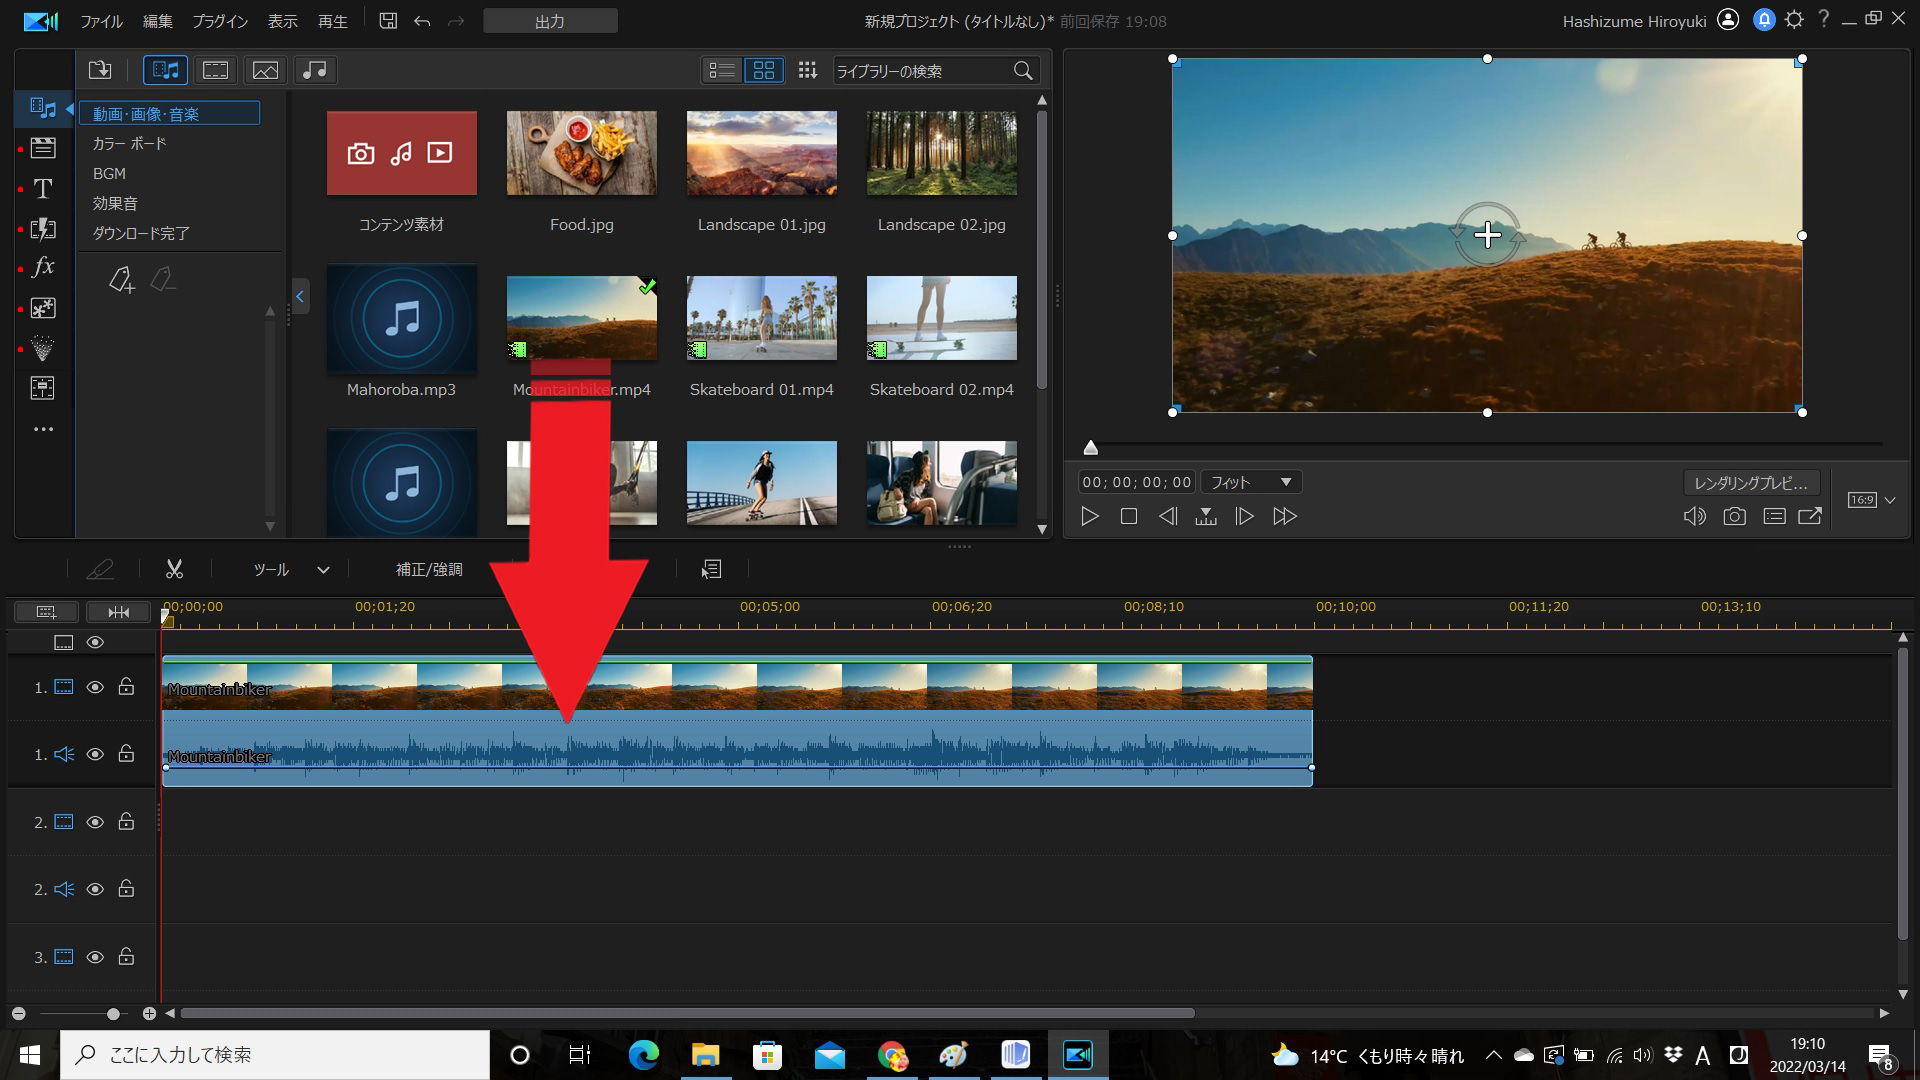The width and height of the screenshot is (1920, 1080).
Task: Lock audio track 1
Action: [126, 754]
